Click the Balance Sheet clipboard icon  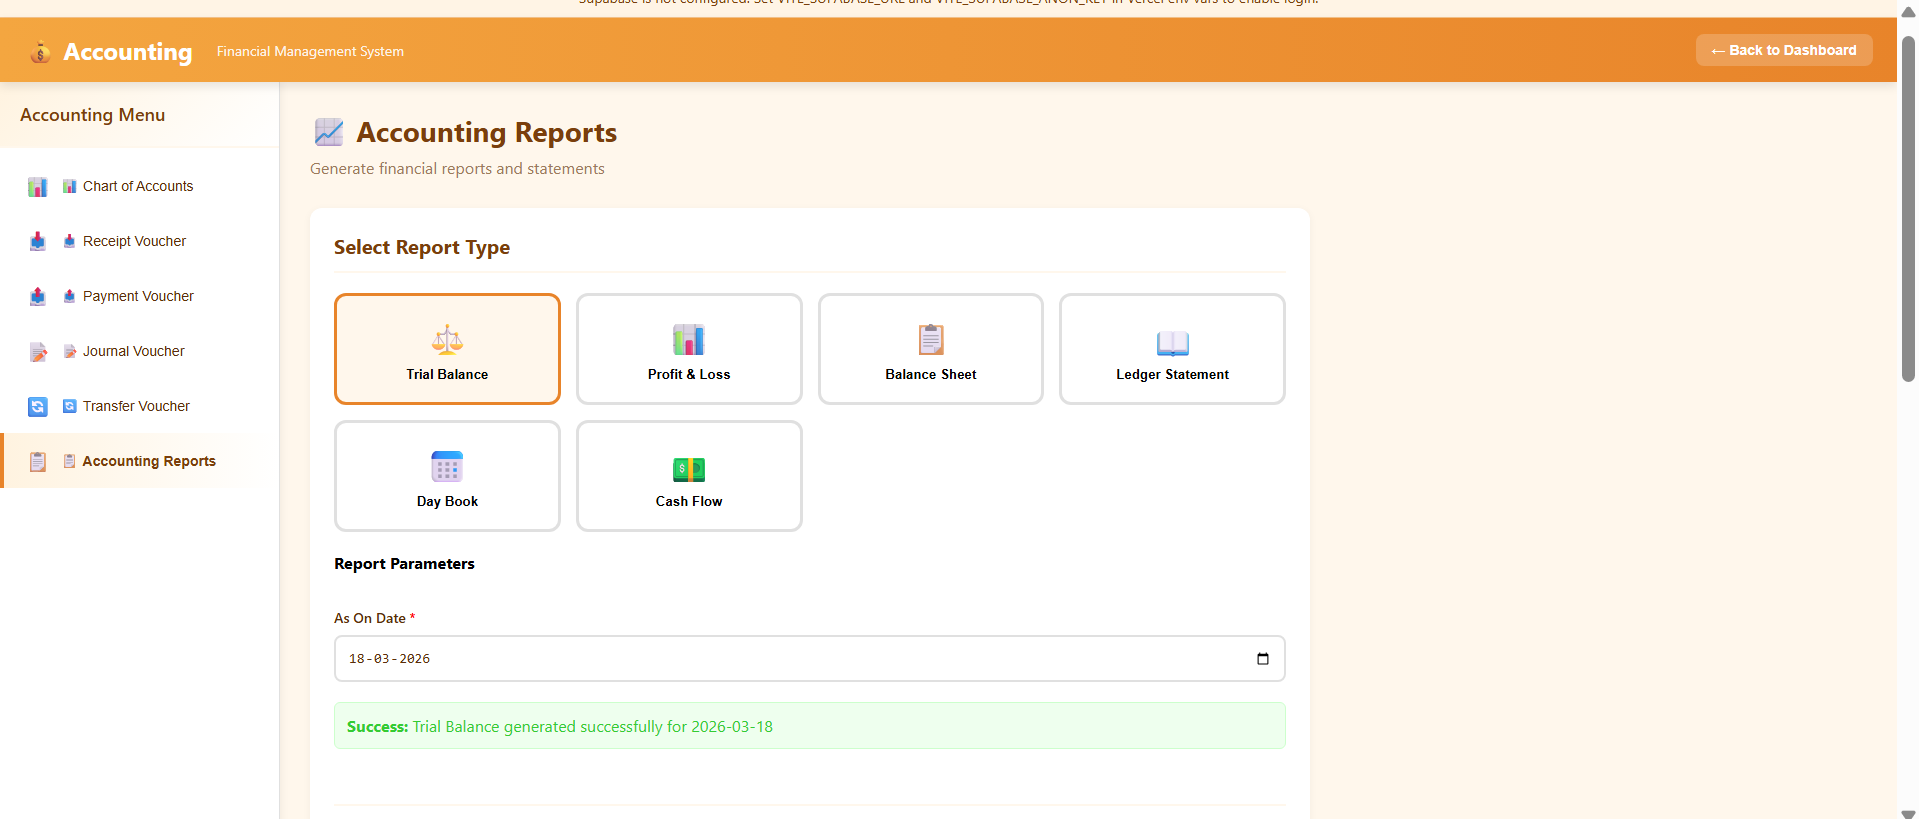pos(930,340)
